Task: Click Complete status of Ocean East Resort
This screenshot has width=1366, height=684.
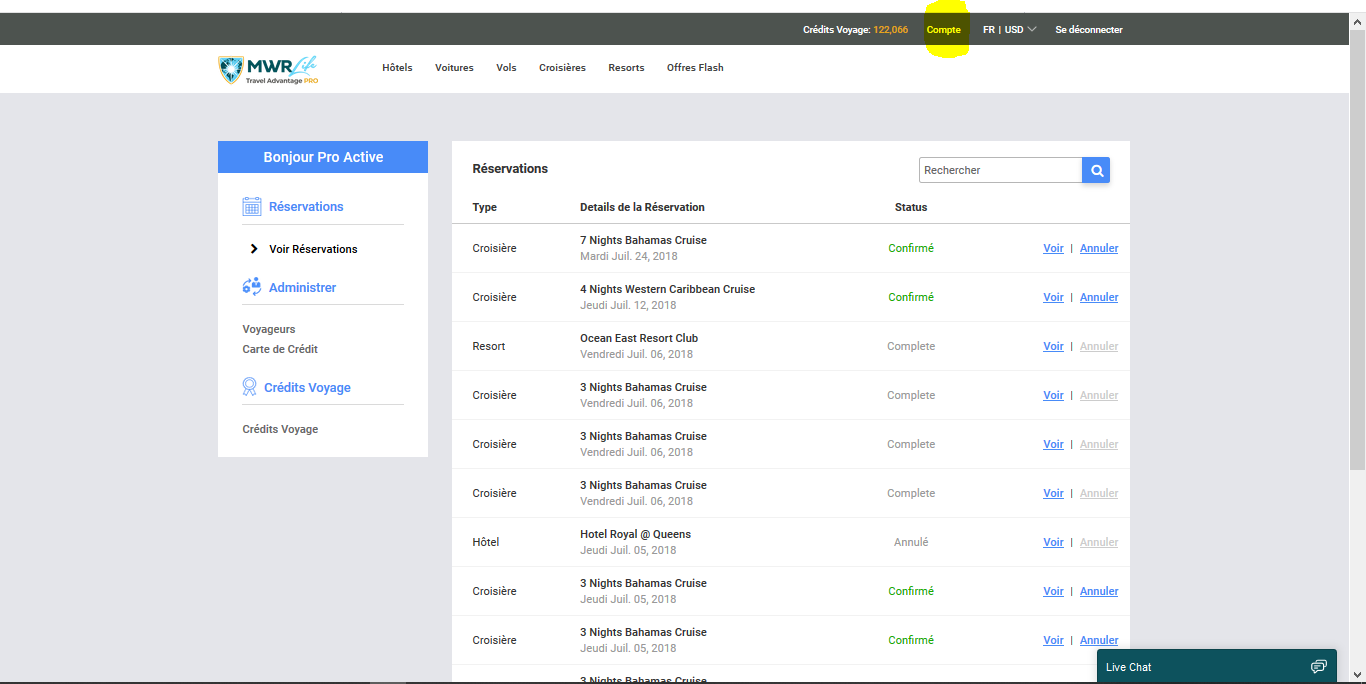Action: point(911,346)
